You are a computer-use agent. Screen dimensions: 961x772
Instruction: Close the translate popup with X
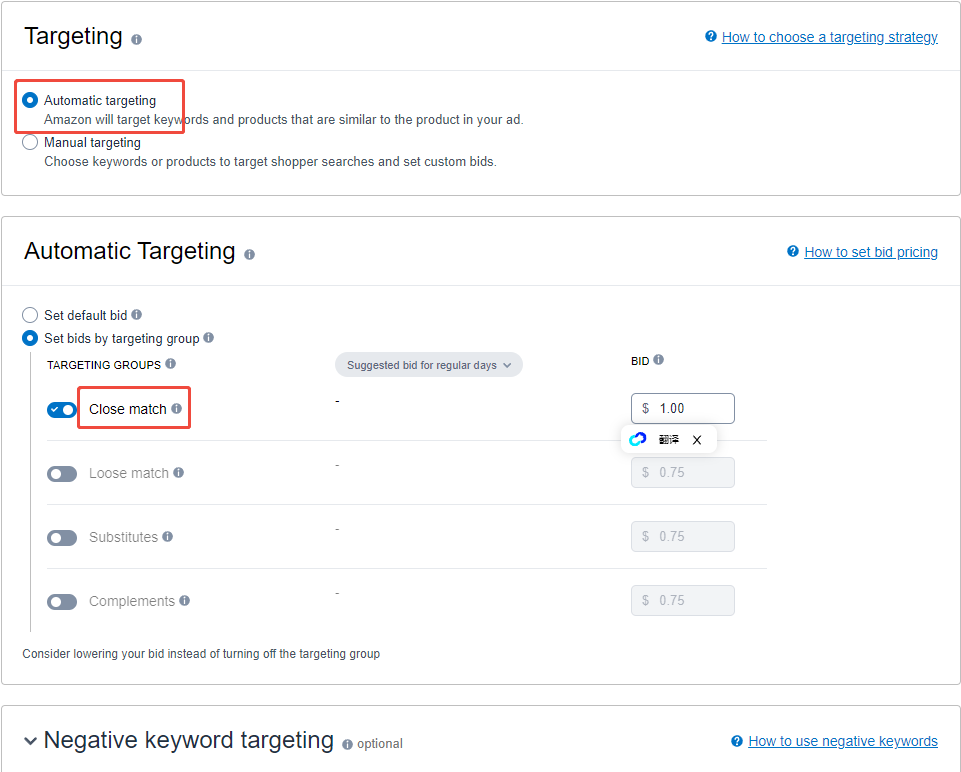coord(697,440)
